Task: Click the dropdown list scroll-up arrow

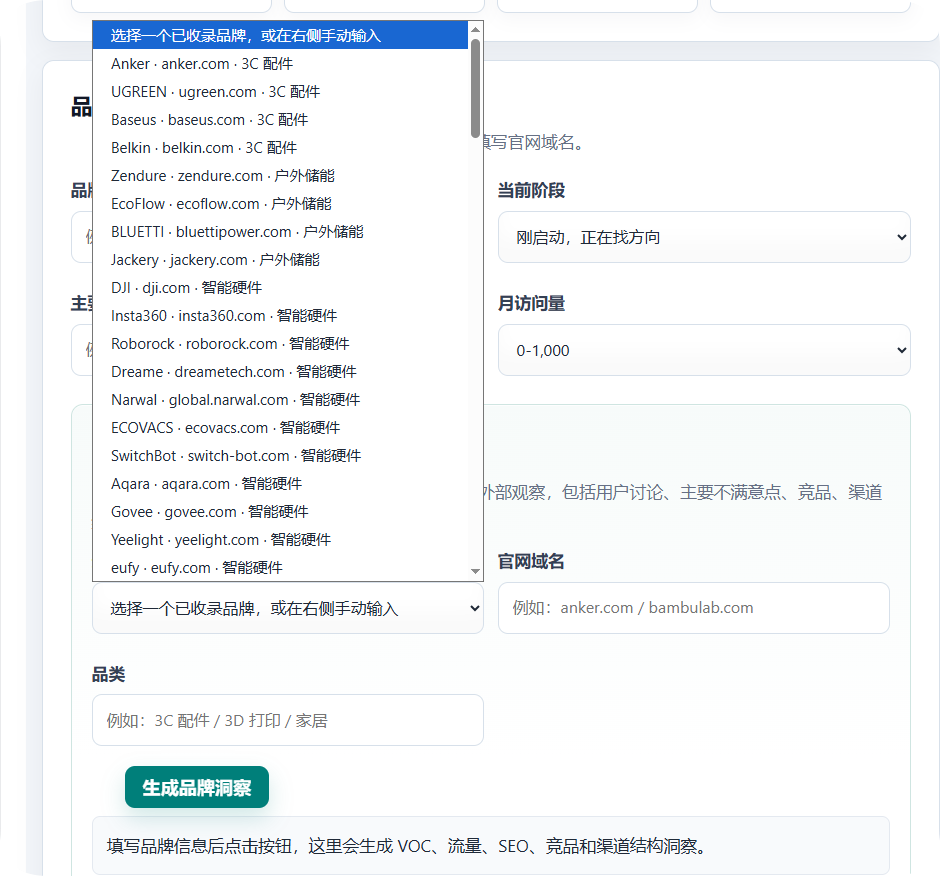Action: pos(475,29)
